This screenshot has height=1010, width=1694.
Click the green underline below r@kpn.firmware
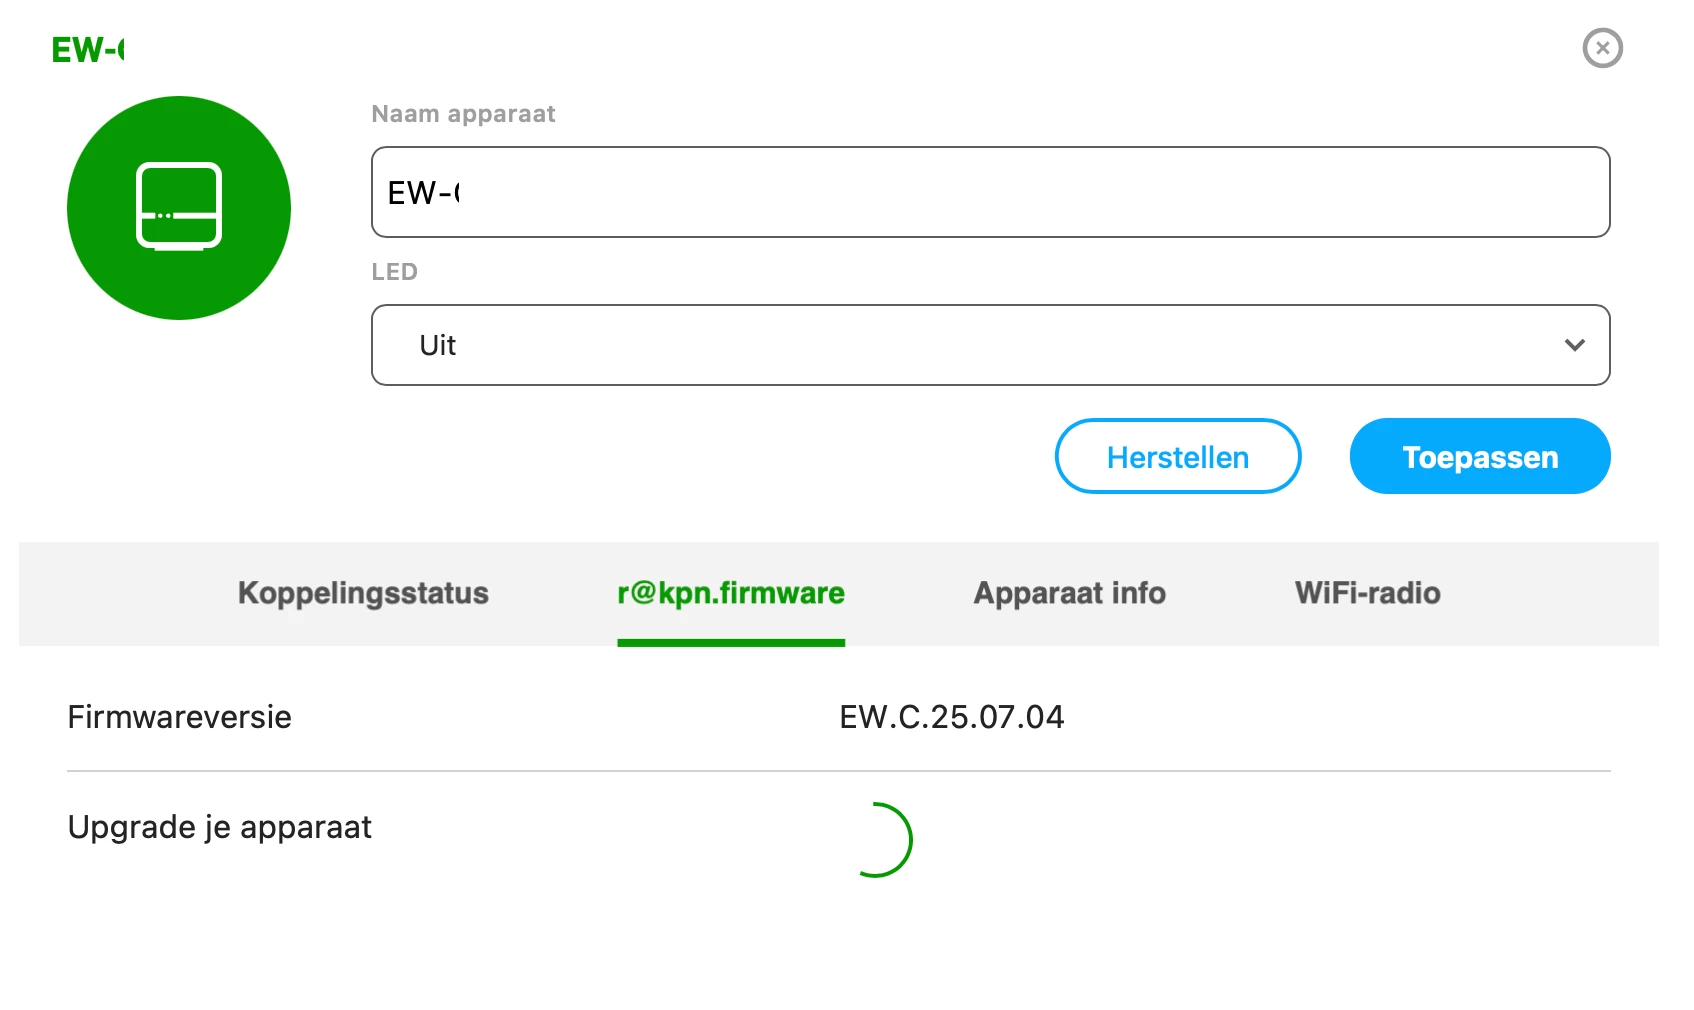[x=731, y=643]
